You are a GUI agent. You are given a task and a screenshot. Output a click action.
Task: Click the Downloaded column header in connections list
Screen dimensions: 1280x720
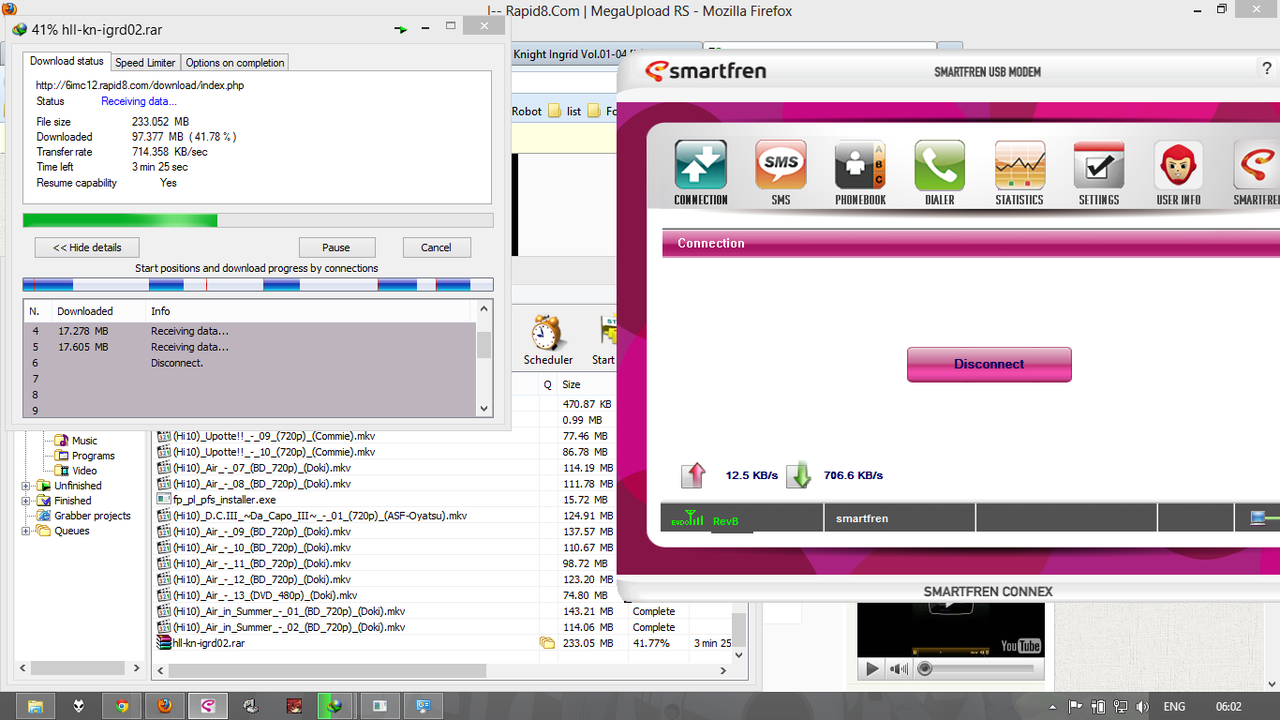tap(97, 311)
